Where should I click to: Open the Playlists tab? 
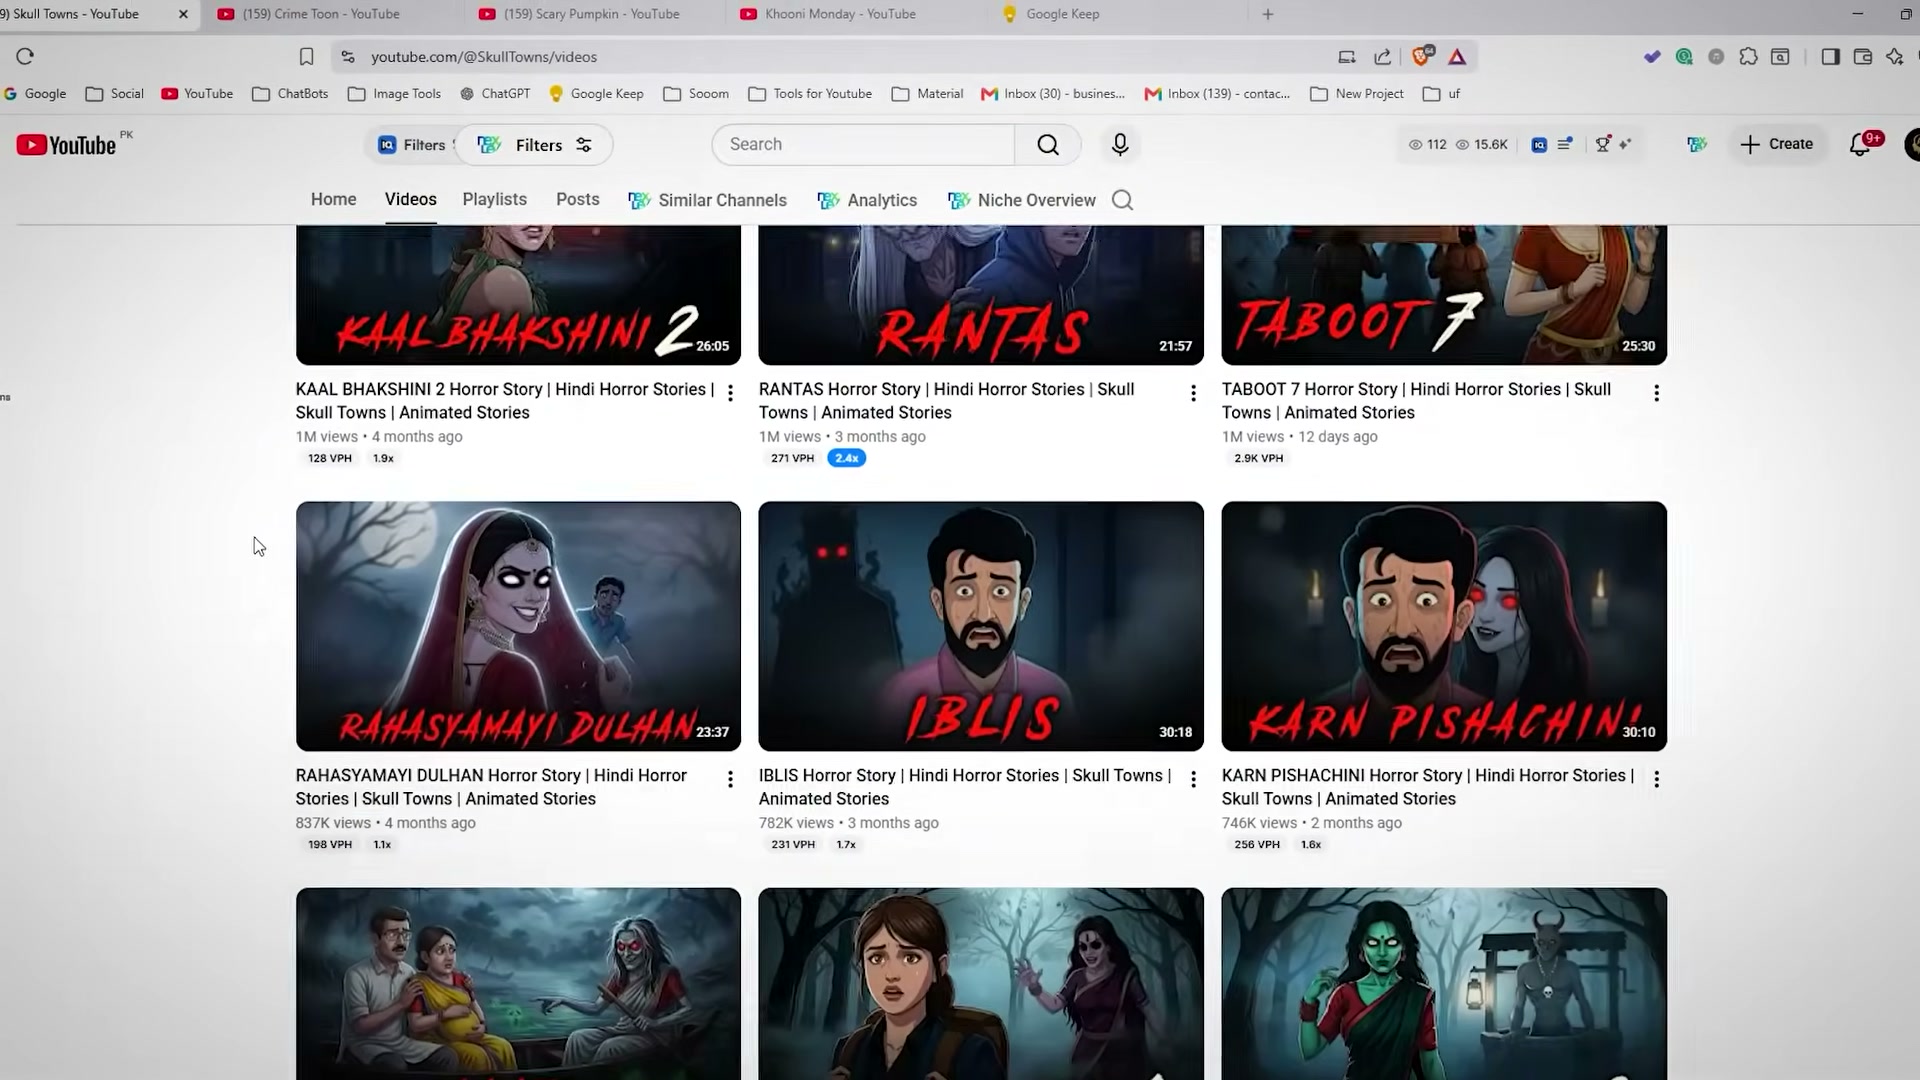pos(494,200)
